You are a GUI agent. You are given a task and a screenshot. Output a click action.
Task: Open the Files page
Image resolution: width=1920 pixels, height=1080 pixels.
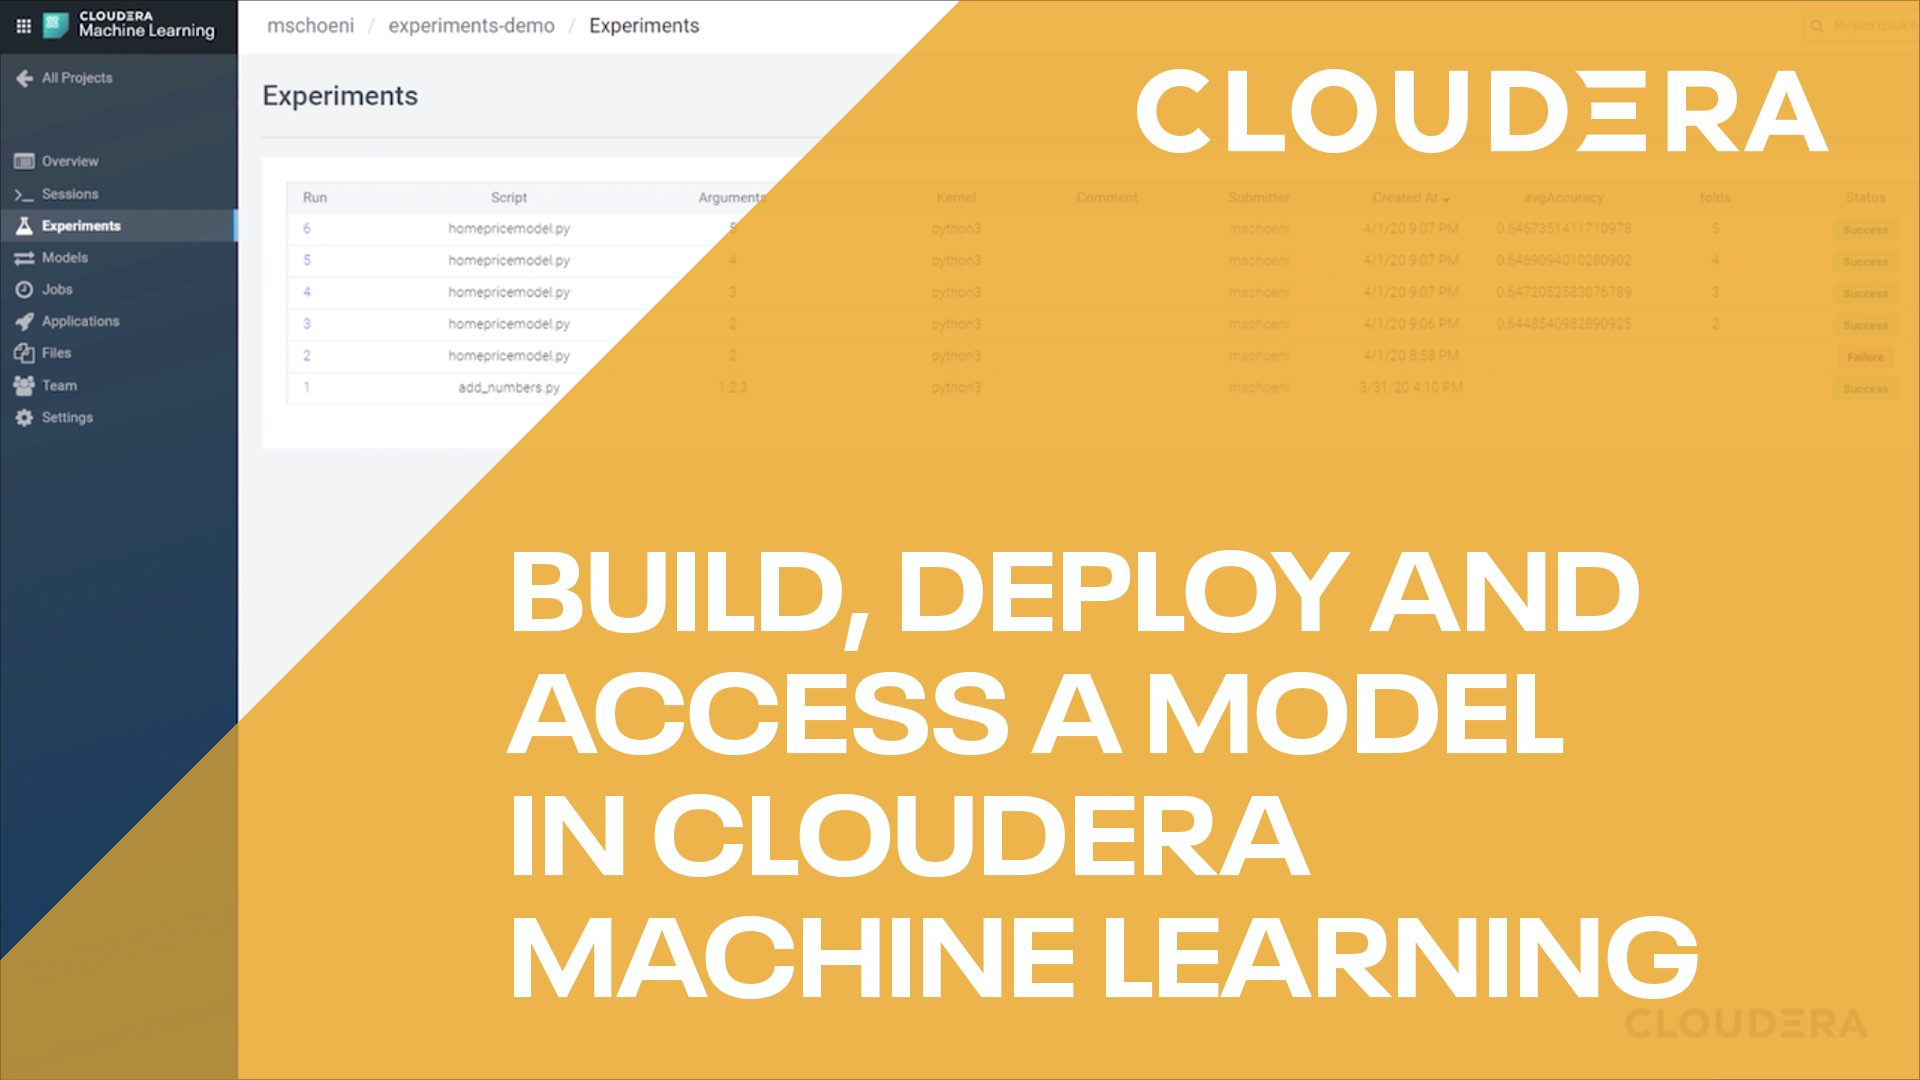click(56, 353)
